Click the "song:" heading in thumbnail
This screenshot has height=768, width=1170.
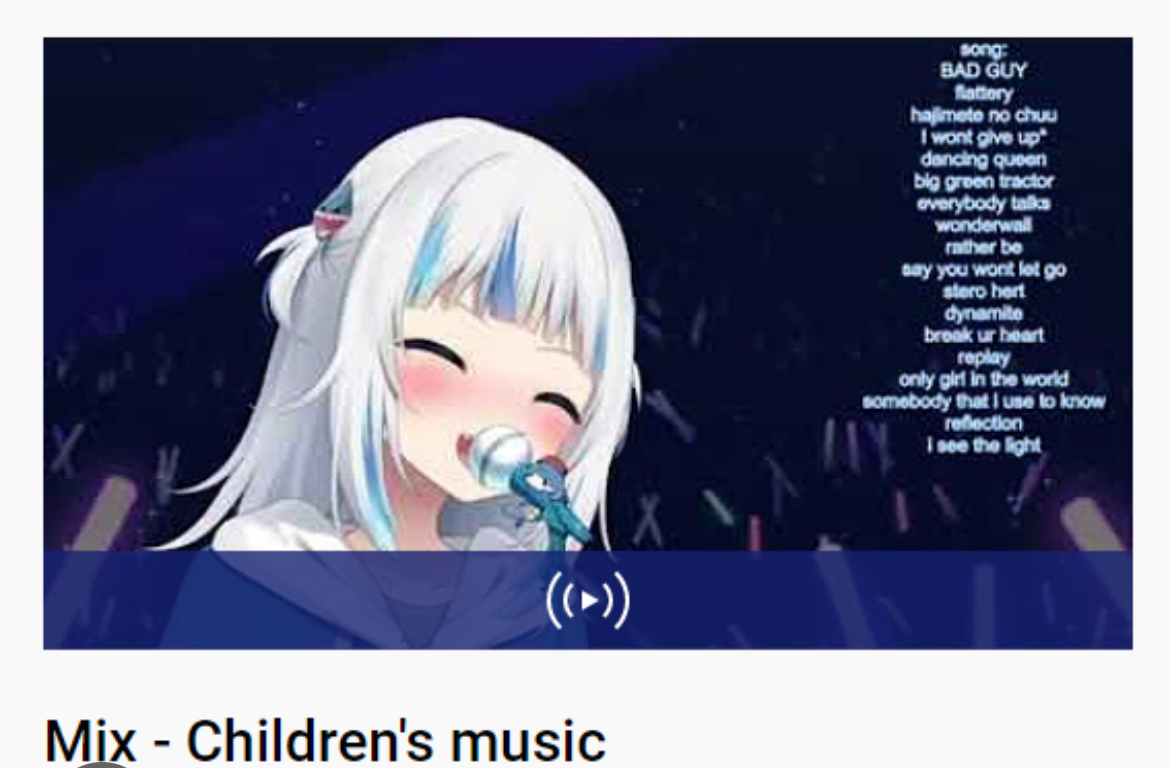pyautogui.click(x=983, y=49)
